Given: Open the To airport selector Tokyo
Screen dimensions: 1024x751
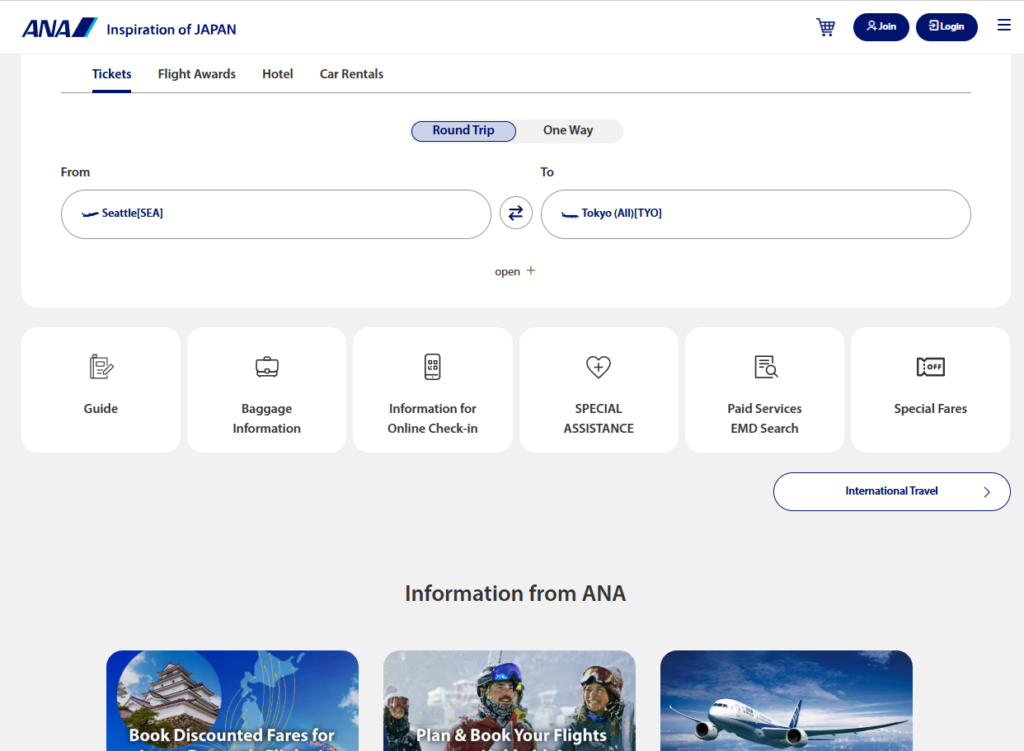Looking at the screenshot, I should pyautogui.click(x=755, y=214).
